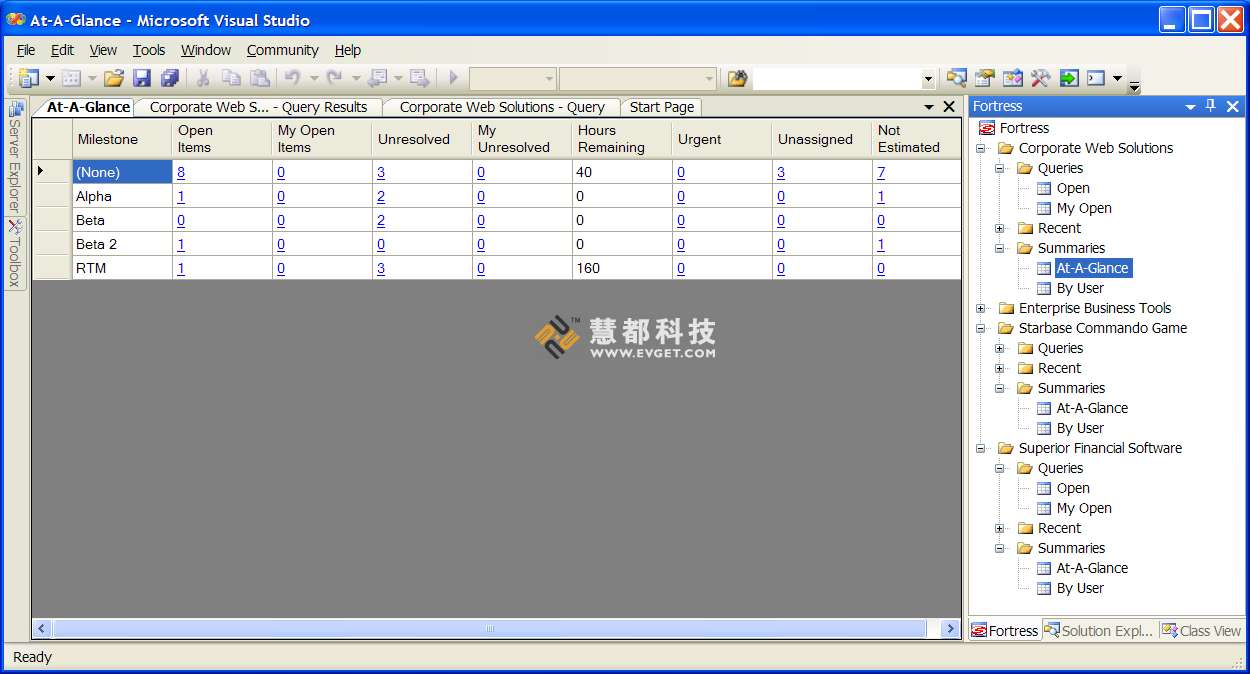
Task: Open the Find combo box dropdown
Action: coord(928,79)
